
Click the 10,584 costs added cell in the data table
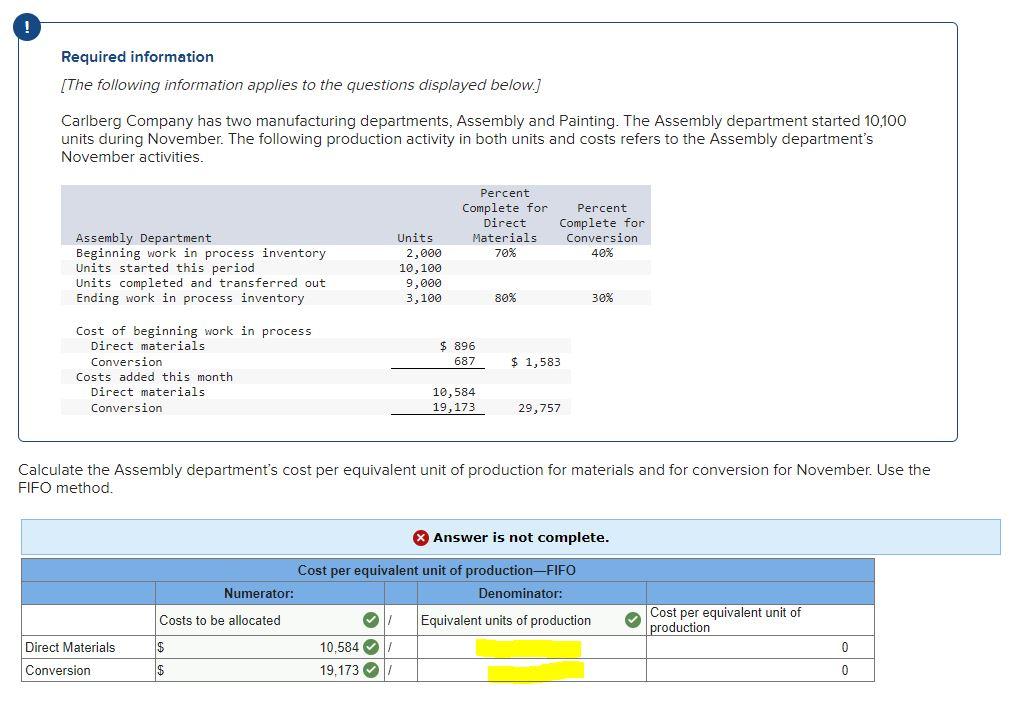(x=450, y=392)
